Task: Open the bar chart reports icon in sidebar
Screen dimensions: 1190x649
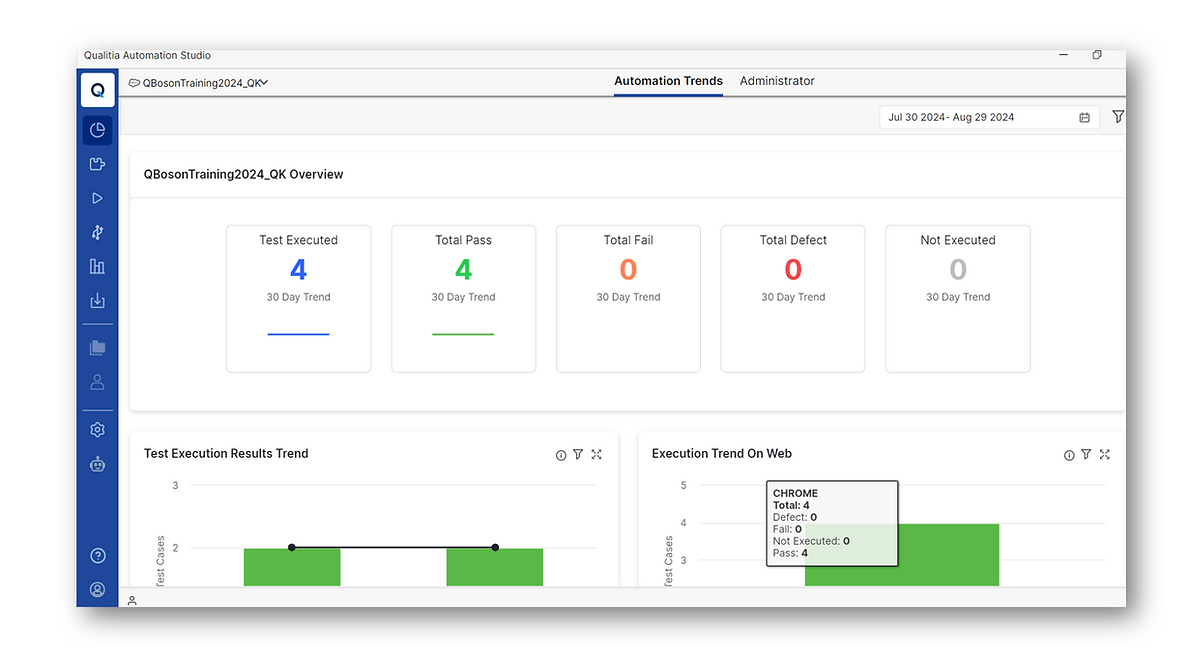Action: 97,266
